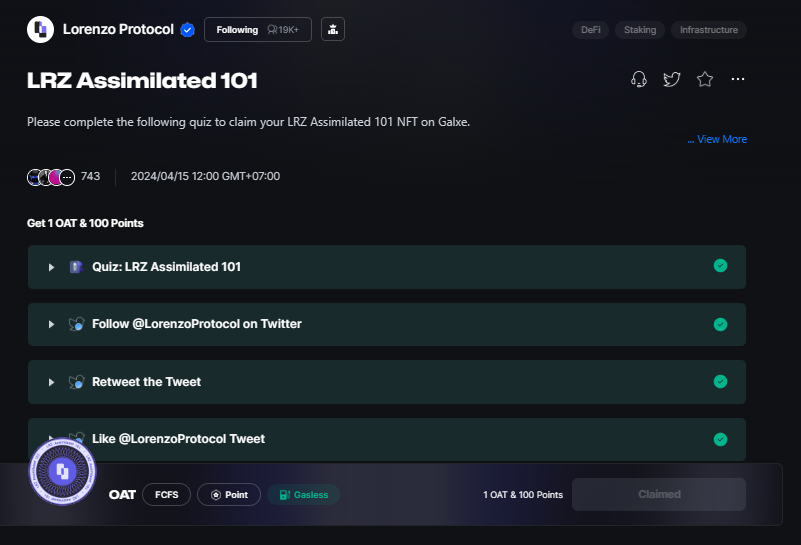Click the Lorenzo Protocol logo avatar
This screenshot has height=545, width=801.
pos(40,30)
